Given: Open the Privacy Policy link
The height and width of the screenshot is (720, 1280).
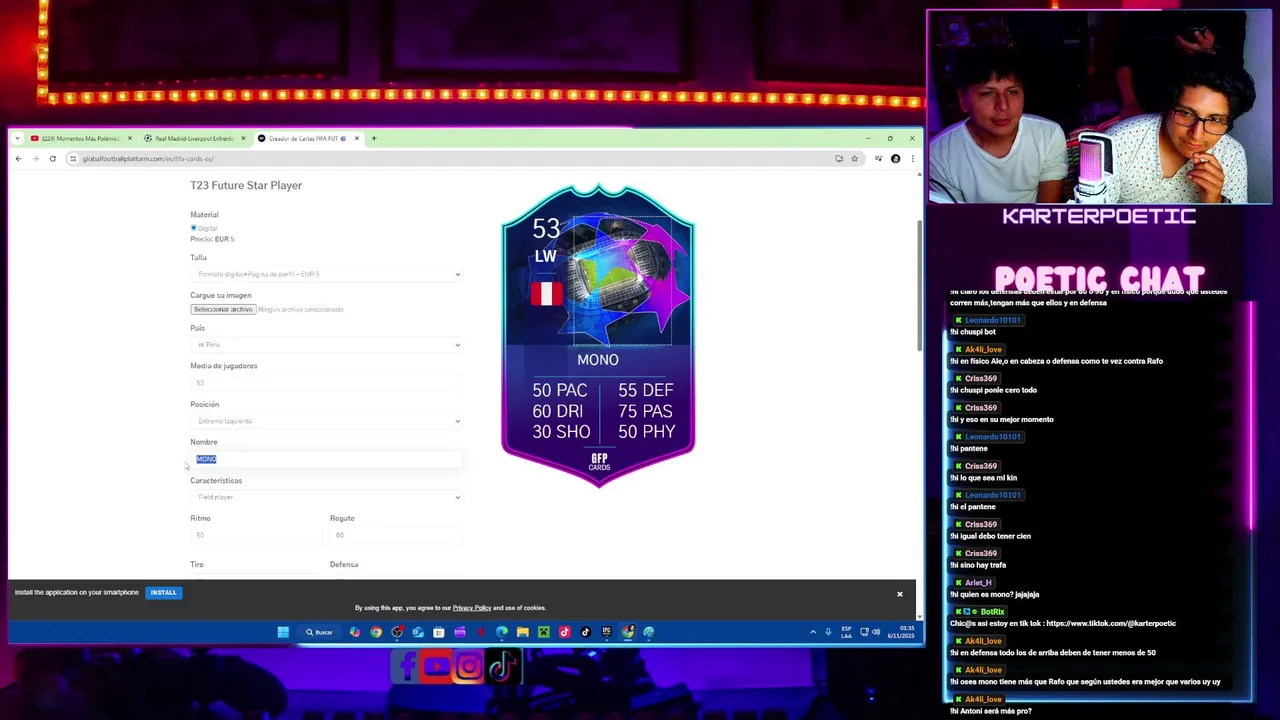Looking at the screenshot, I should [471, 608].
